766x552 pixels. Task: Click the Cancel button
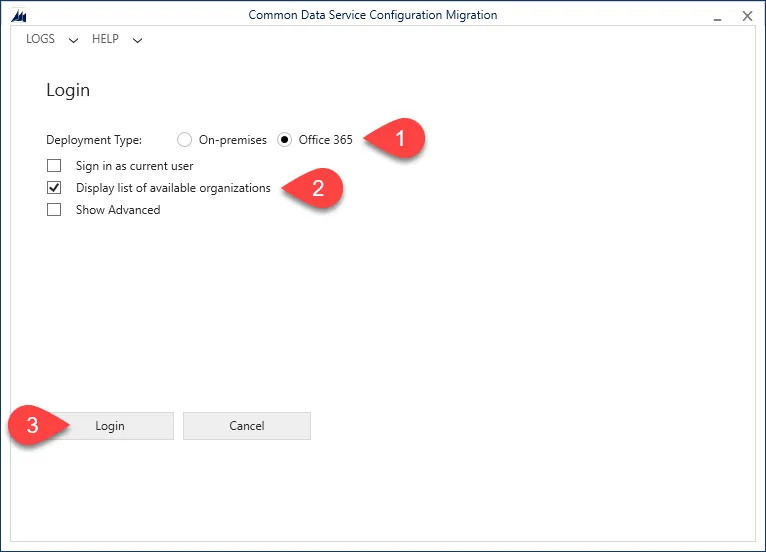click(247, 426)
